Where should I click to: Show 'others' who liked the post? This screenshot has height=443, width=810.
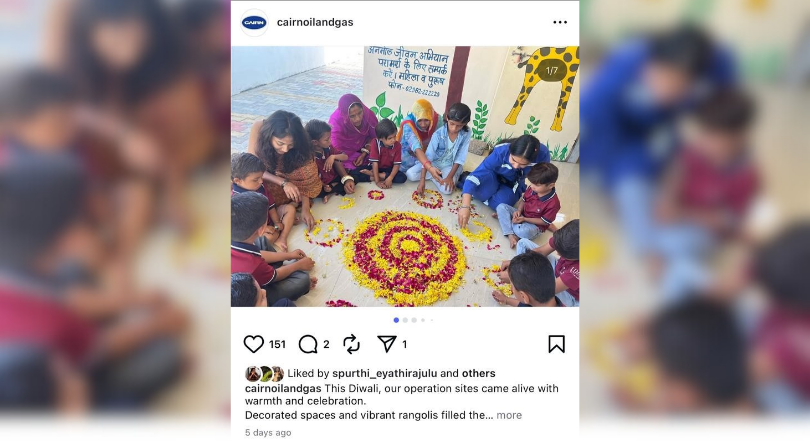[478, 373]
